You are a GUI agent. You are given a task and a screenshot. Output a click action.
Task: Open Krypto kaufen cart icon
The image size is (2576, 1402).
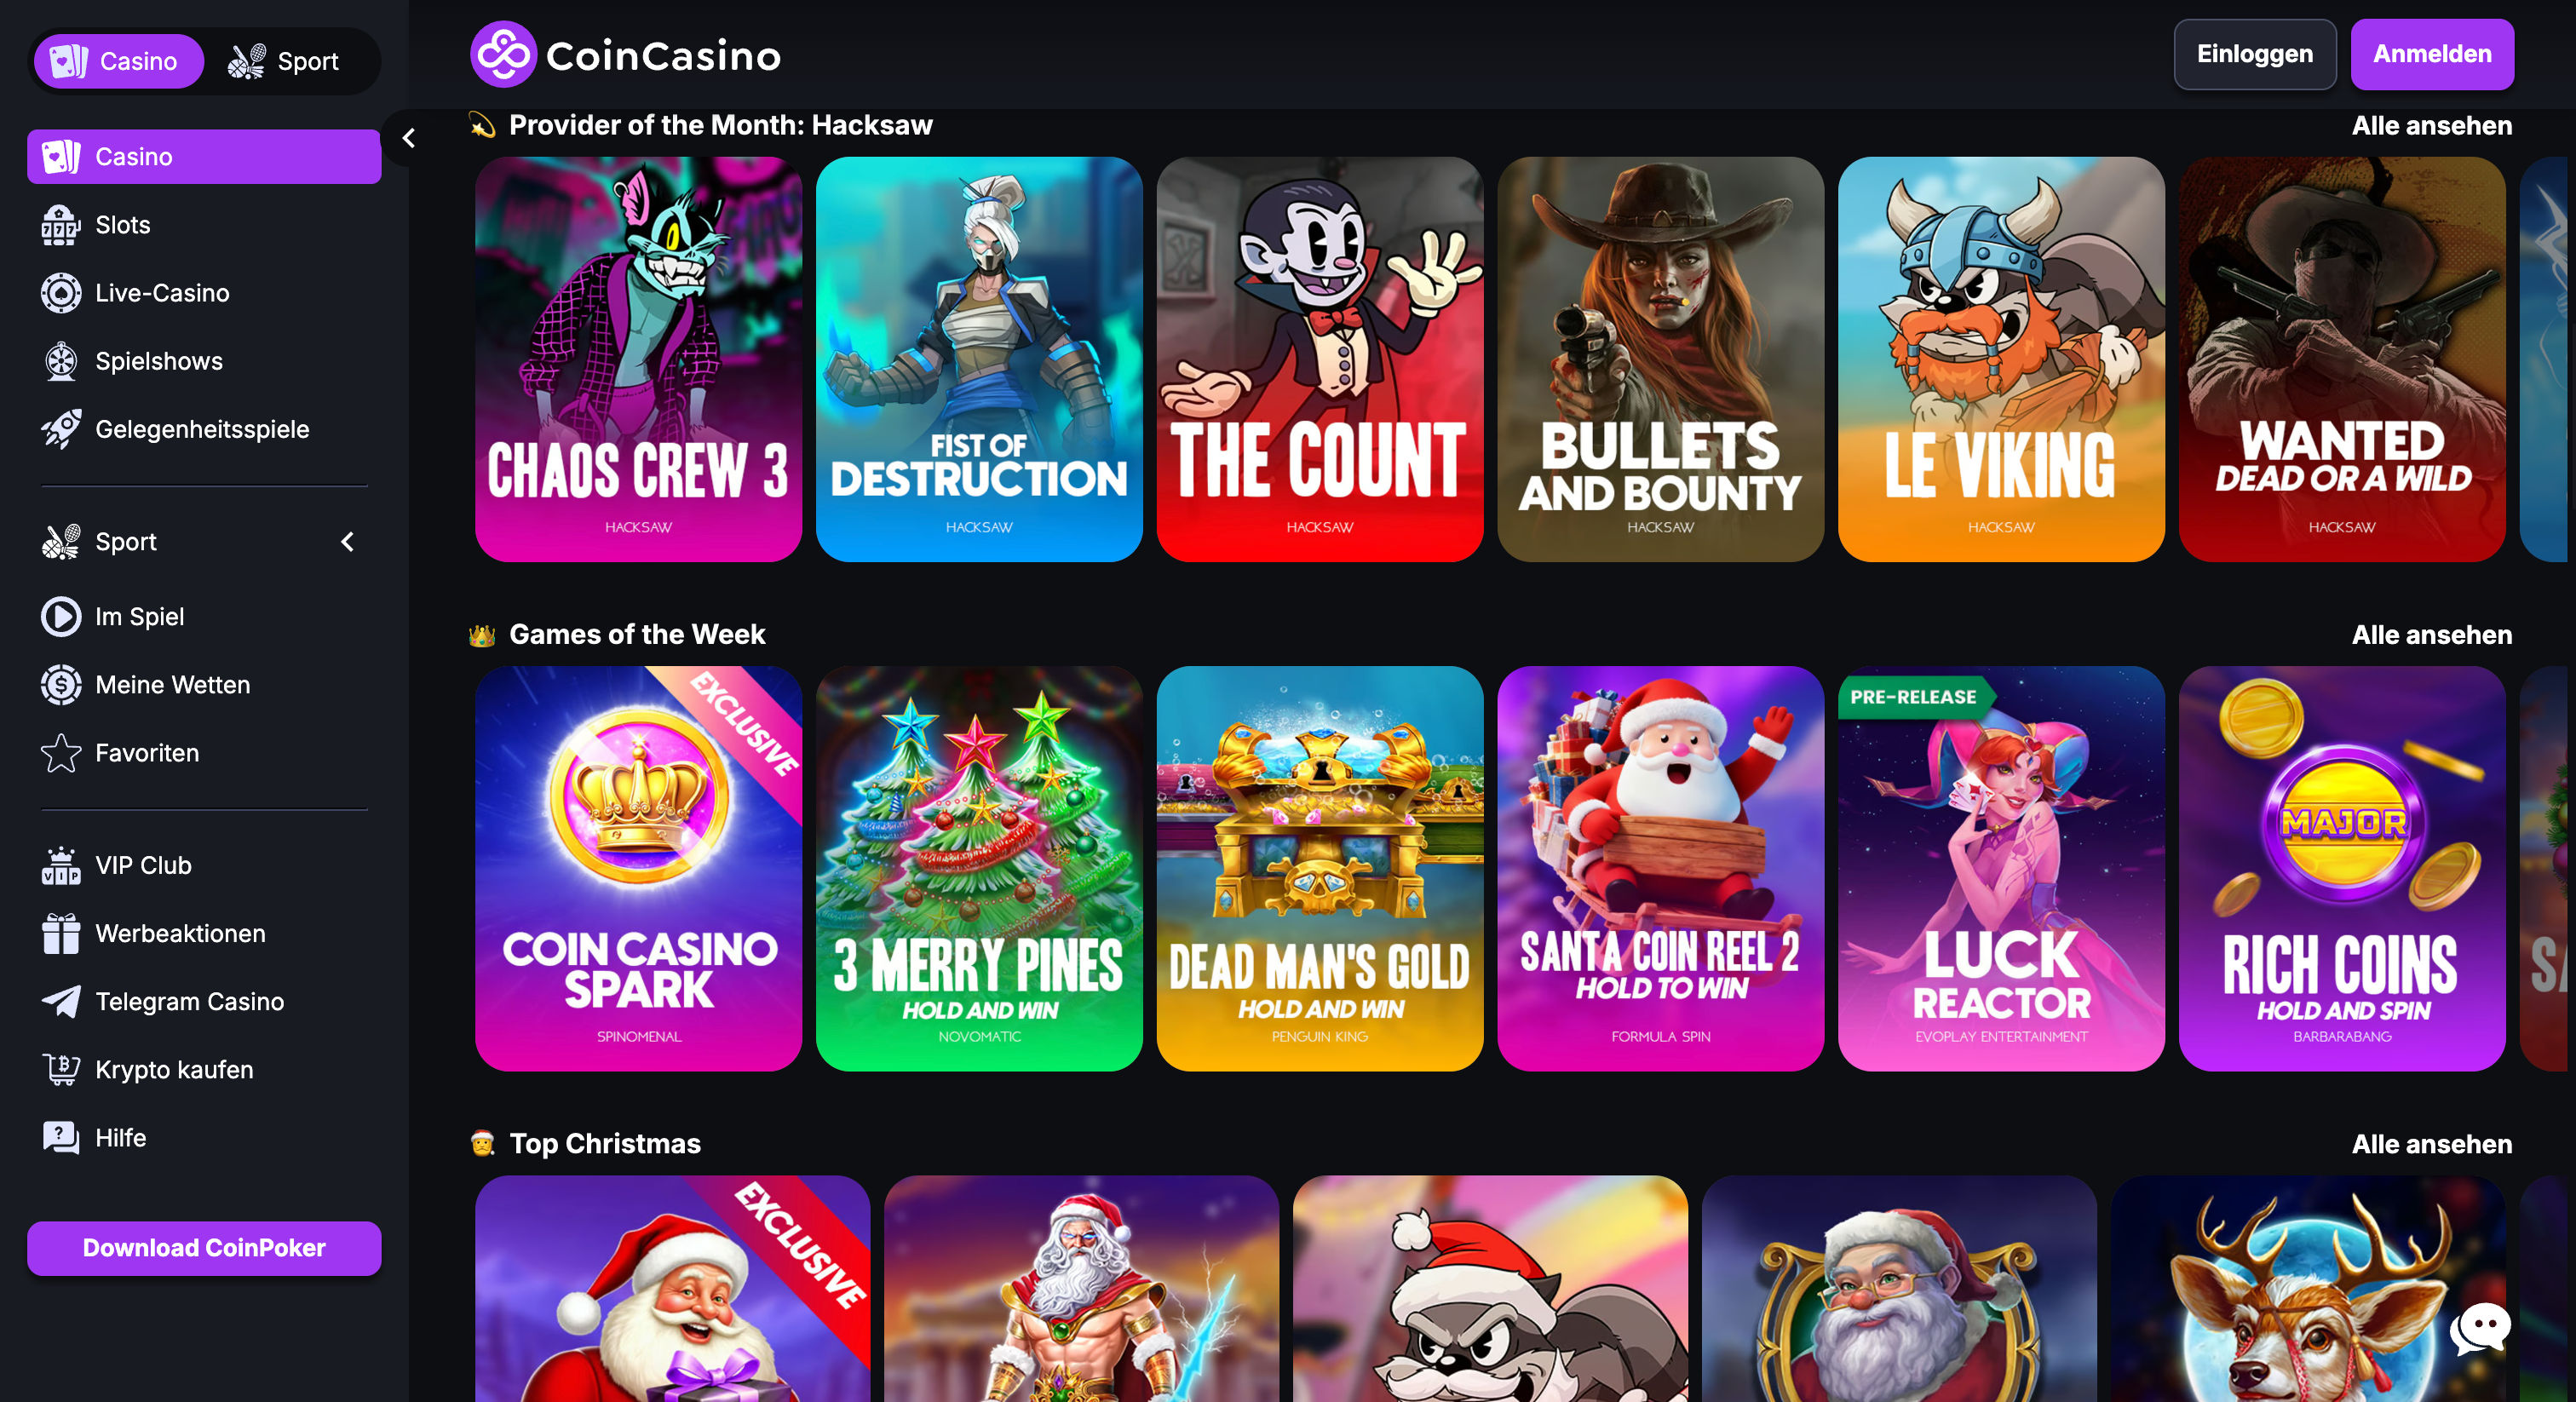pyautogui.click(x=61, y=1069)
